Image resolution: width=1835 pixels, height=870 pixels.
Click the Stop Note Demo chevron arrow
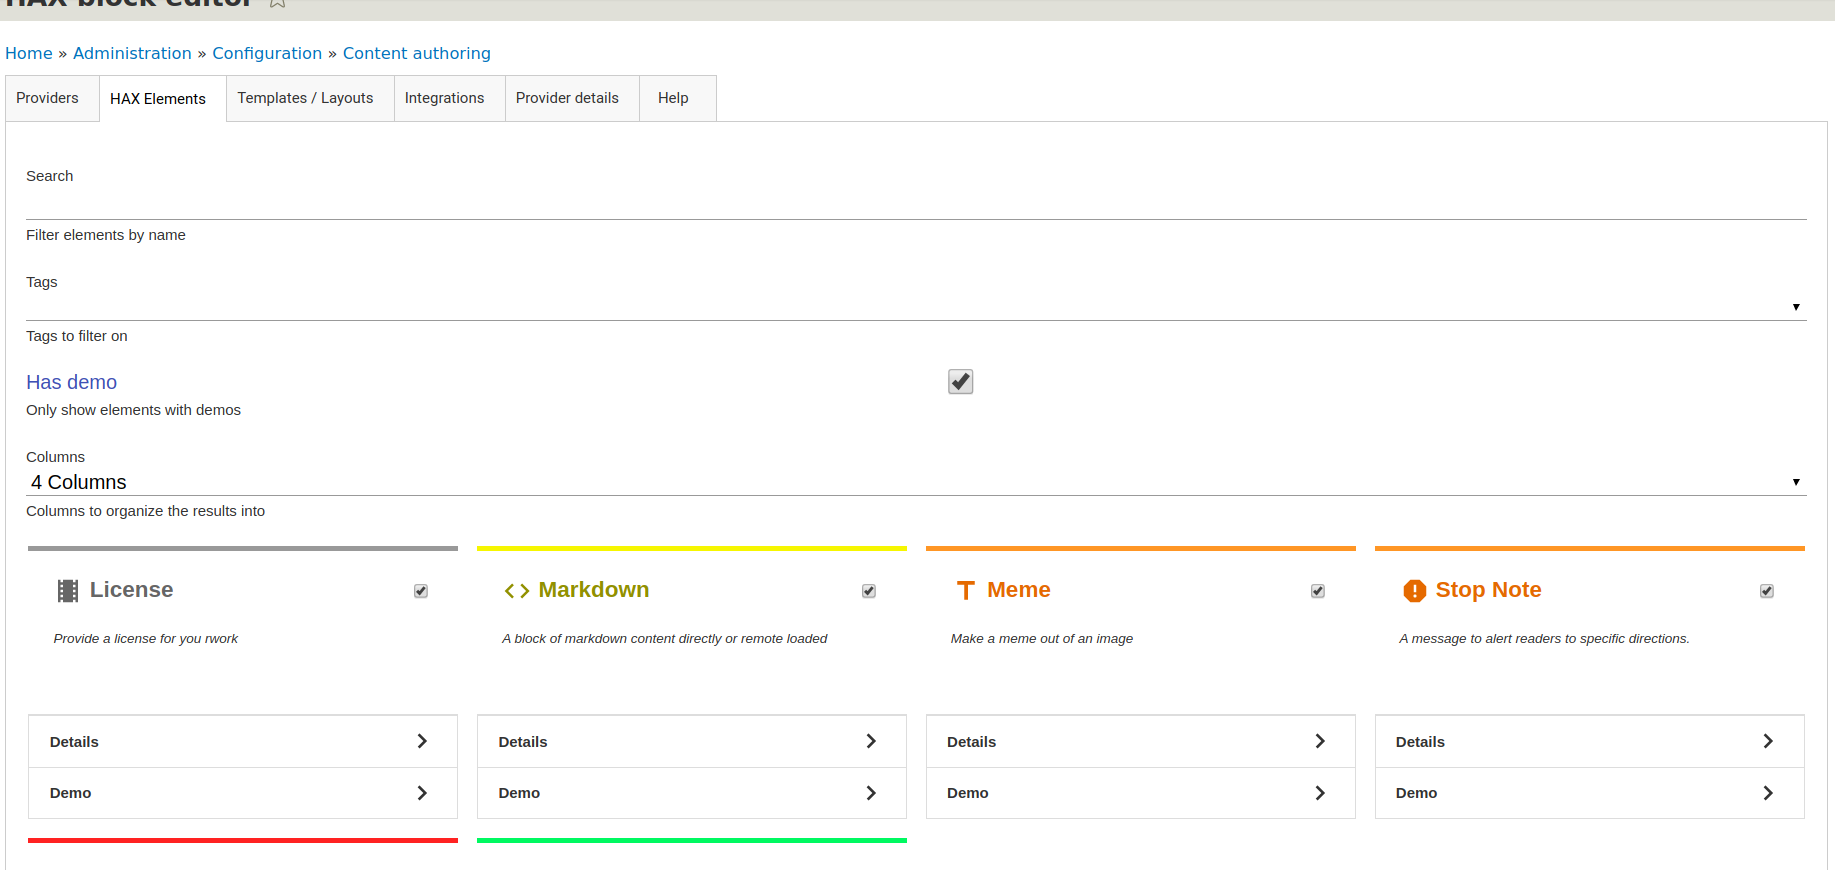coord(1768,793)
